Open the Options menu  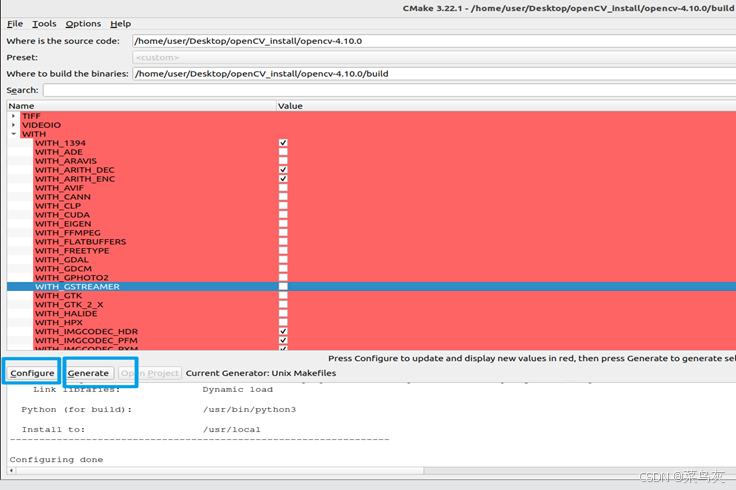coord(83,23)
